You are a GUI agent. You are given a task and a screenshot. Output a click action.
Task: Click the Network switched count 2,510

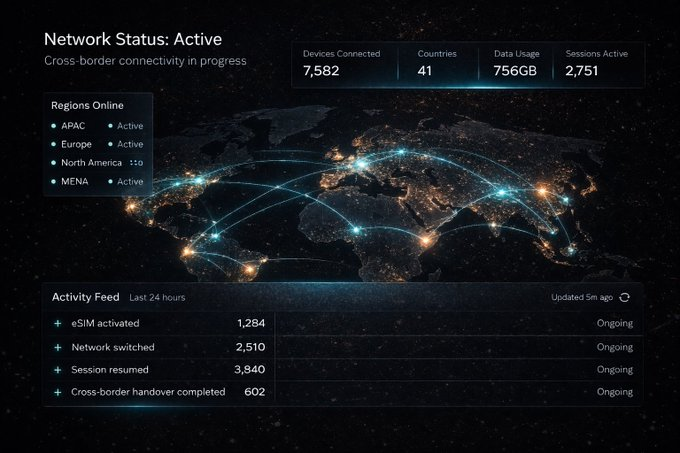coord(250,347)
